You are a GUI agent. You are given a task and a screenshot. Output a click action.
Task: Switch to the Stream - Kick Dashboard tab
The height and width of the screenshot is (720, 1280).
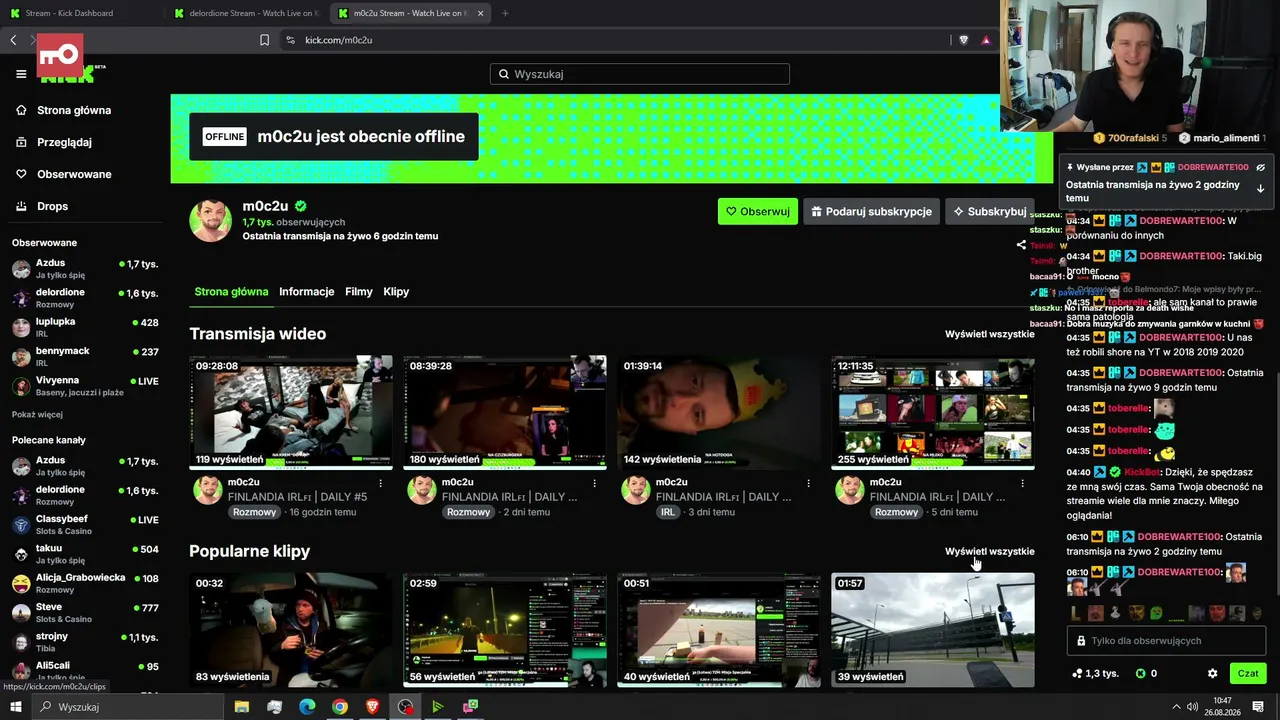78,13
